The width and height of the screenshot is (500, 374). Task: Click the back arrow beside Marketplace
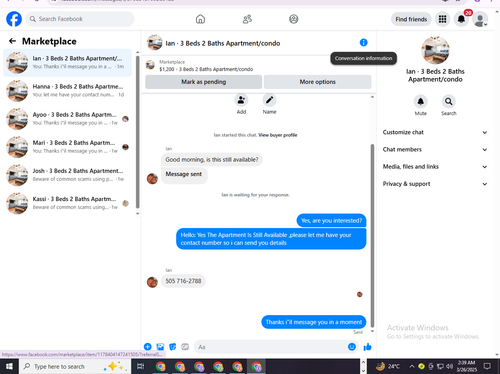click(12, 41)
